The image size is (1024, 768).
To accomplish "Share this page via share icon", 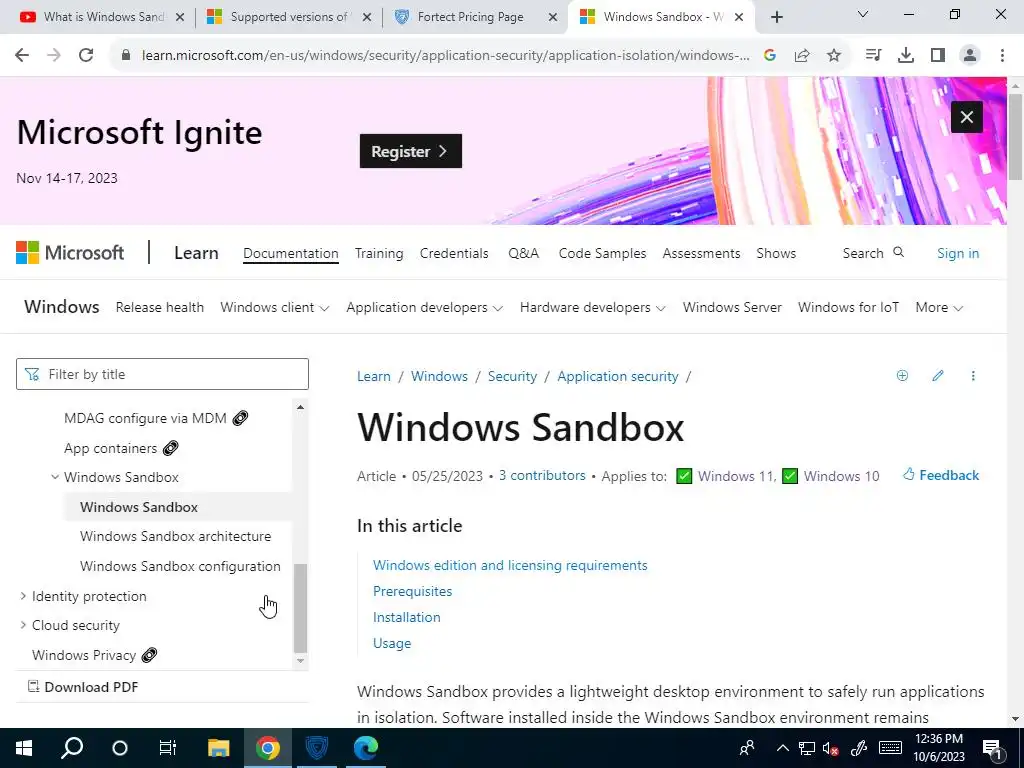I will [x=802, y=56].
